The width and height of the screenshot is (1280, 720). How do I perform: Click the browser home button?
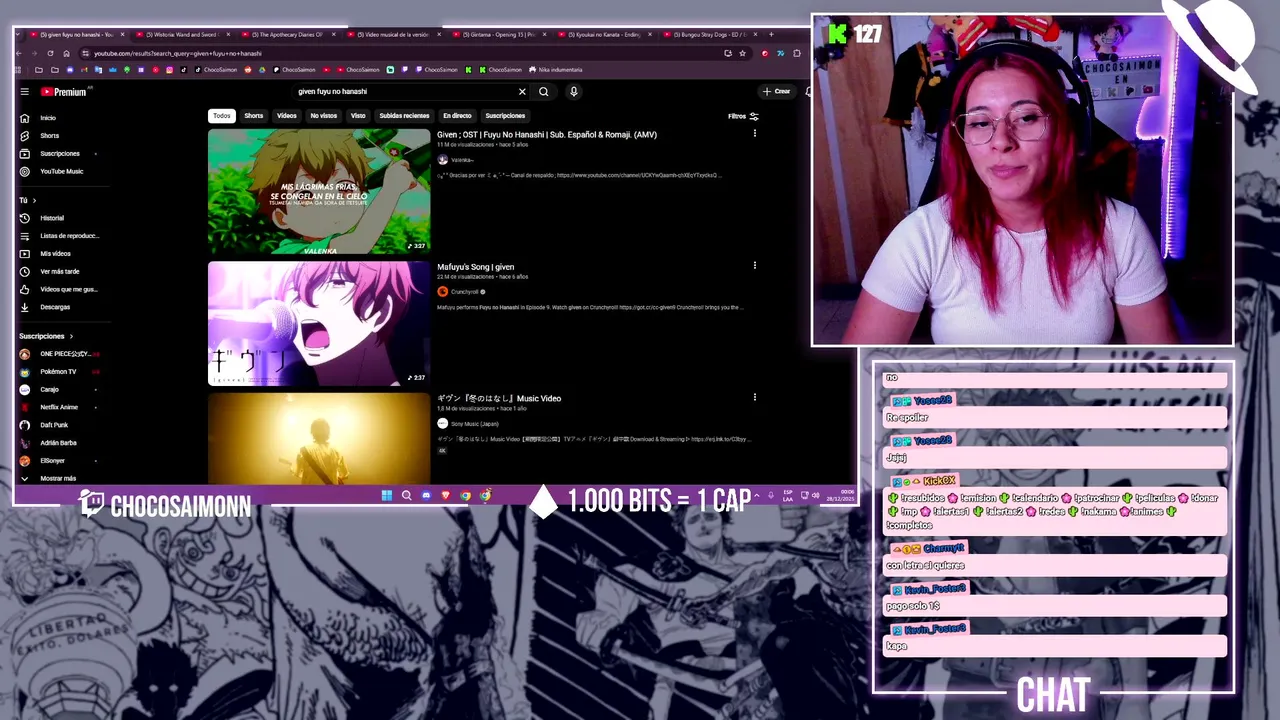pos(66,53)
